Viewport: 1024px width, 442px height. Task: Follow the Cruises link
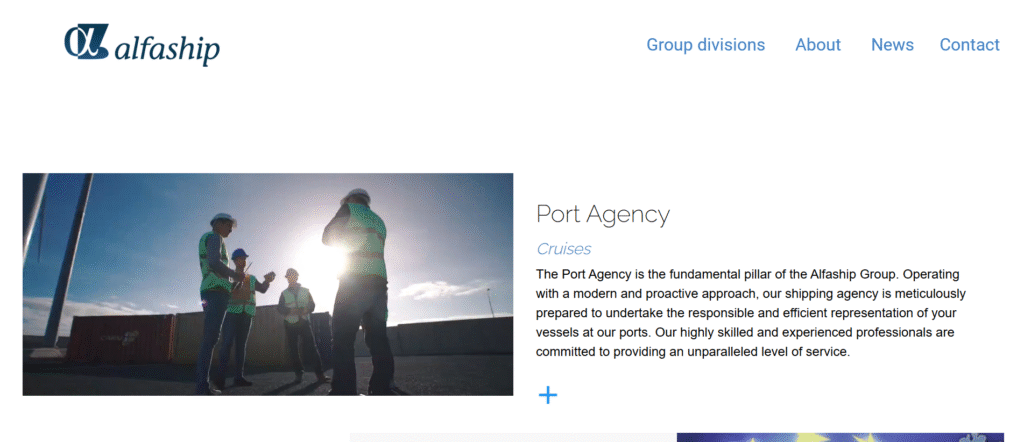[564, 249]
